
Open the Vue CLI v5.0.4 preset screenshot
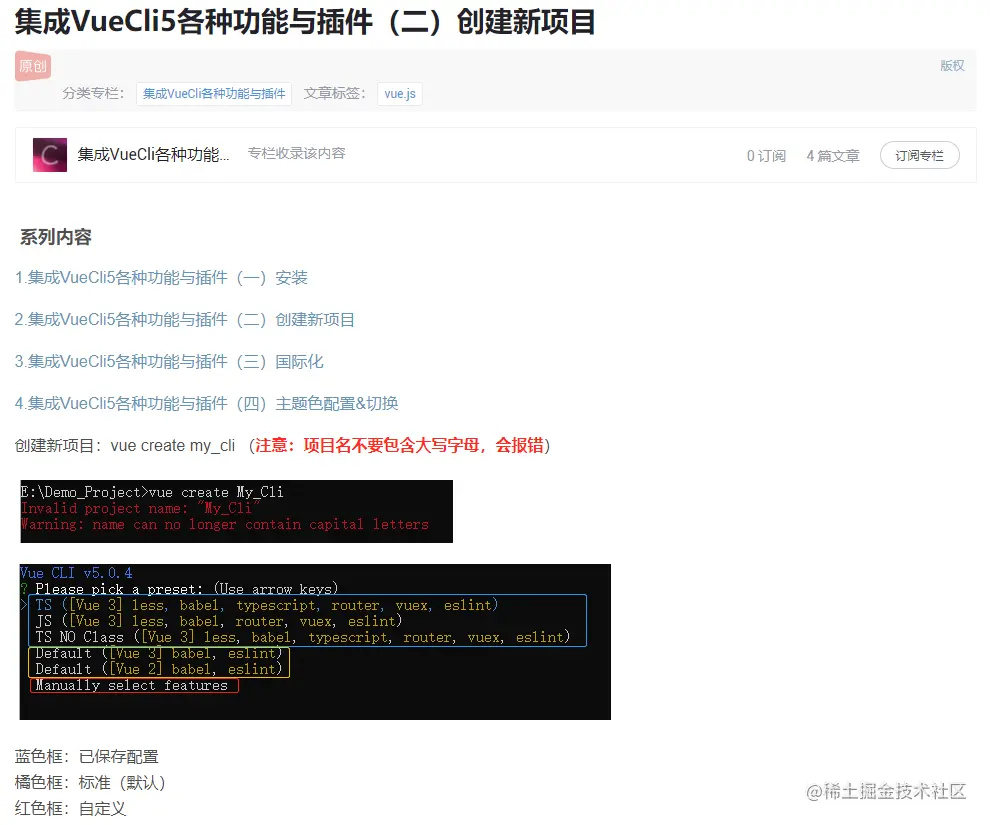(315, 642)
